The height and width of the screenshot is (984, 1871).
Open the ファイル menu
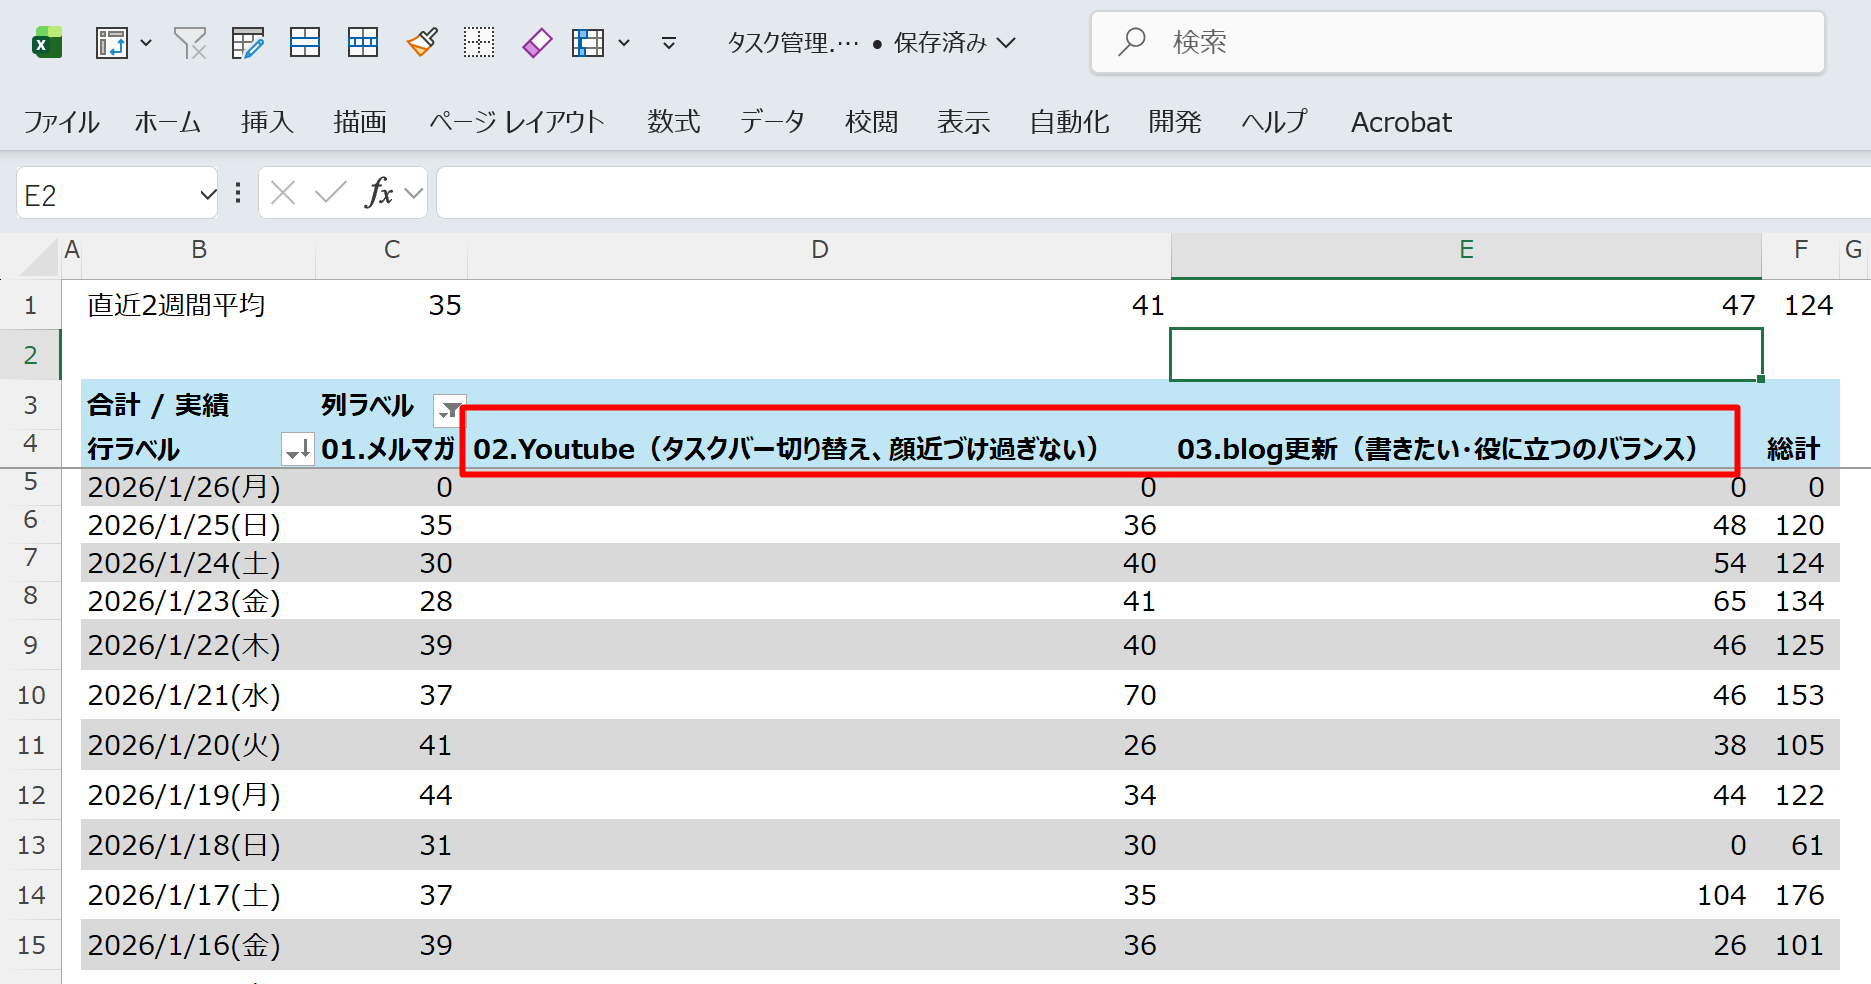[x=61, y=122]
